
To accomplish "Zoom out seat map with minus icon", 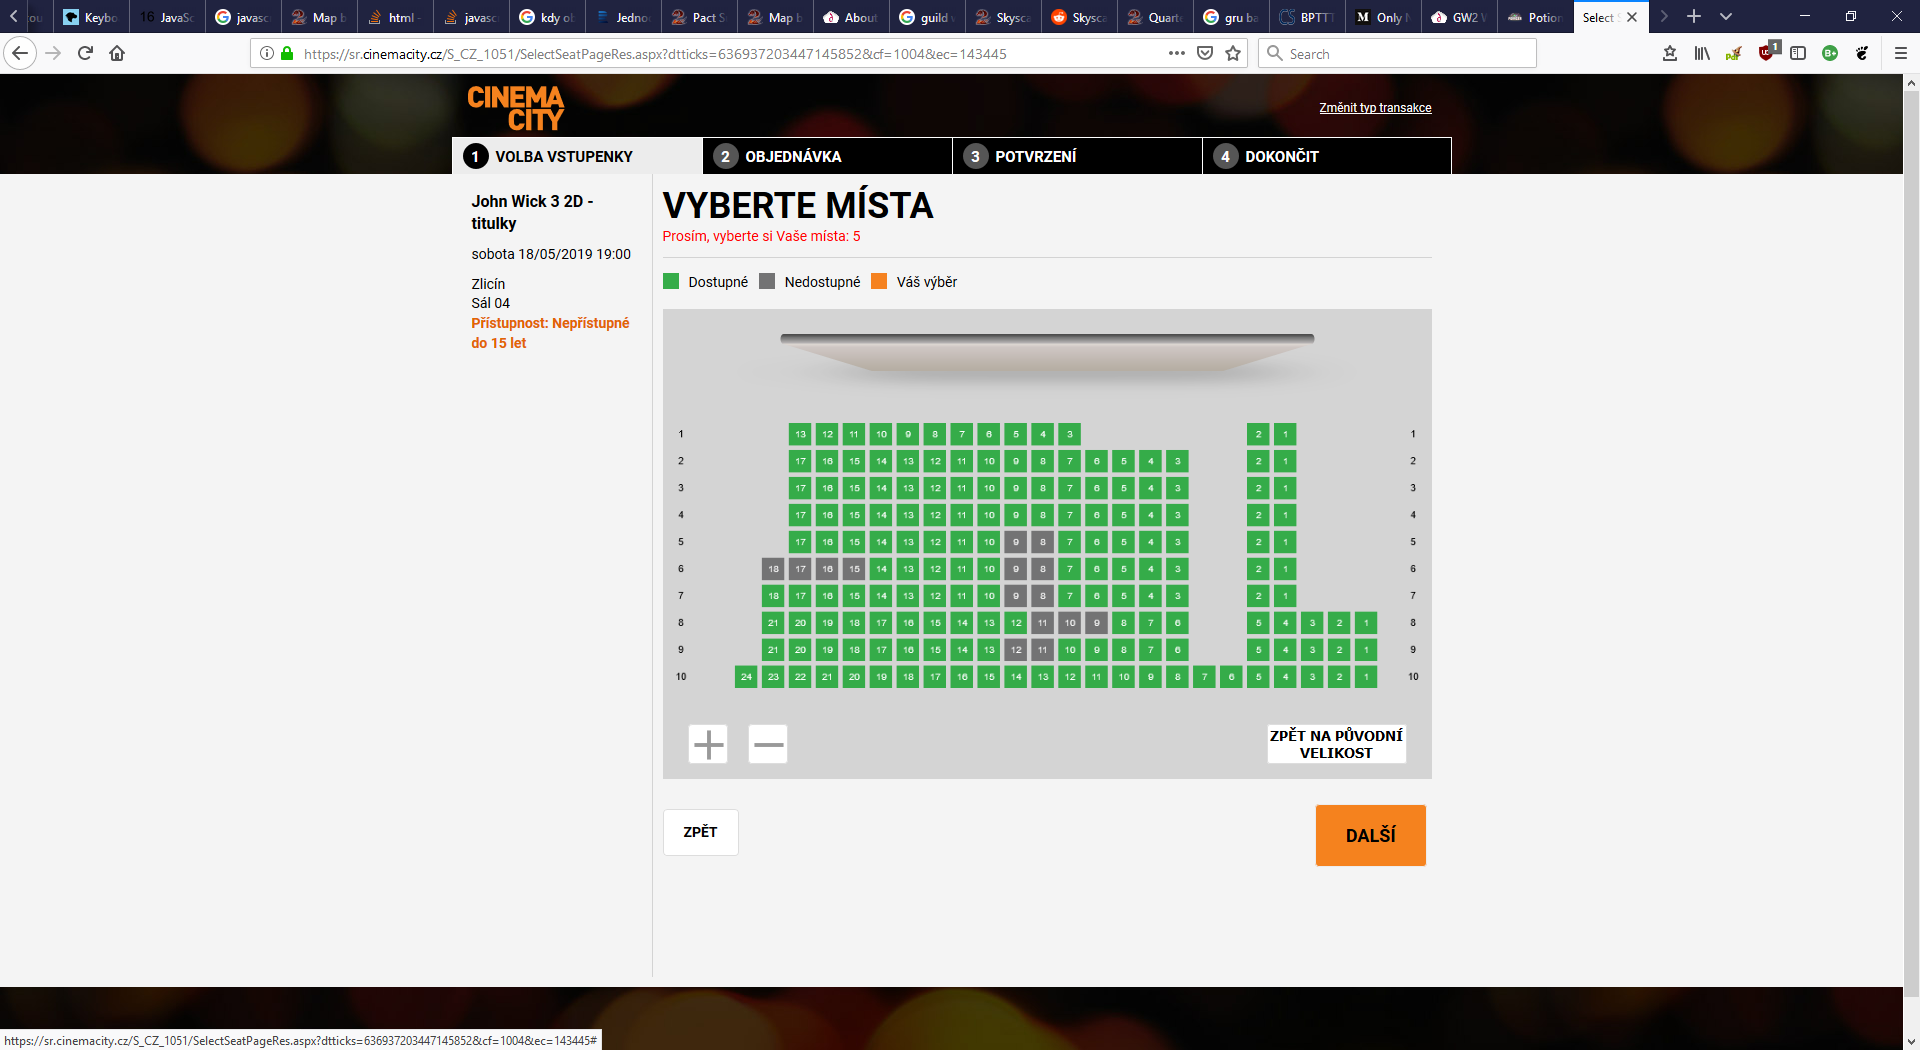I will point(768,744).
